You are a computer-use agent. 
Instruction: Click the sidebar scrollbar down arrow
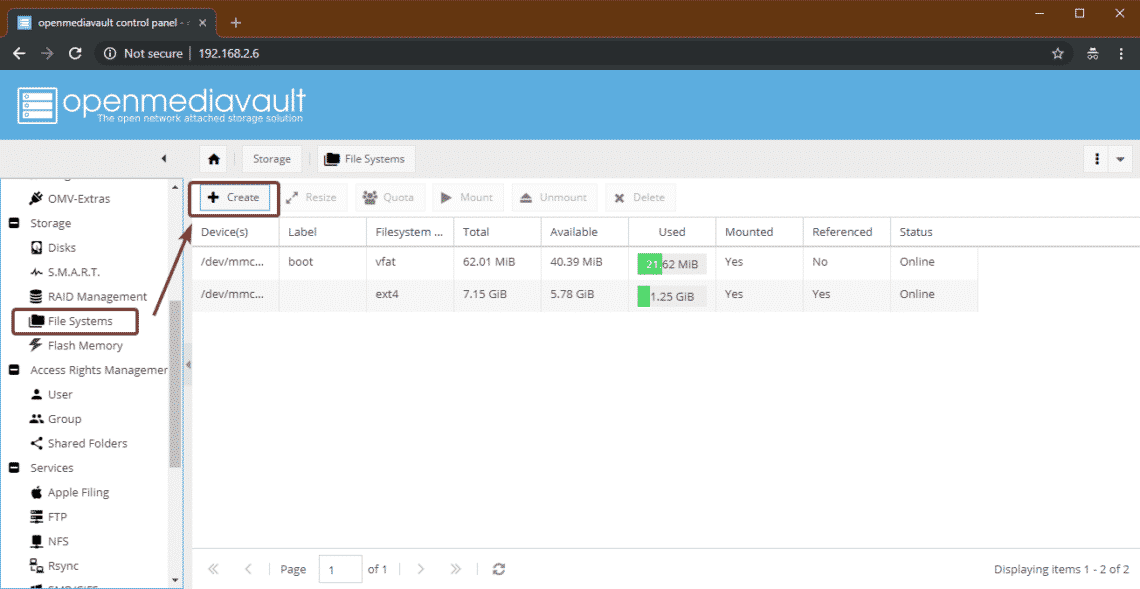pyautogui.click(x=175, y=580)
